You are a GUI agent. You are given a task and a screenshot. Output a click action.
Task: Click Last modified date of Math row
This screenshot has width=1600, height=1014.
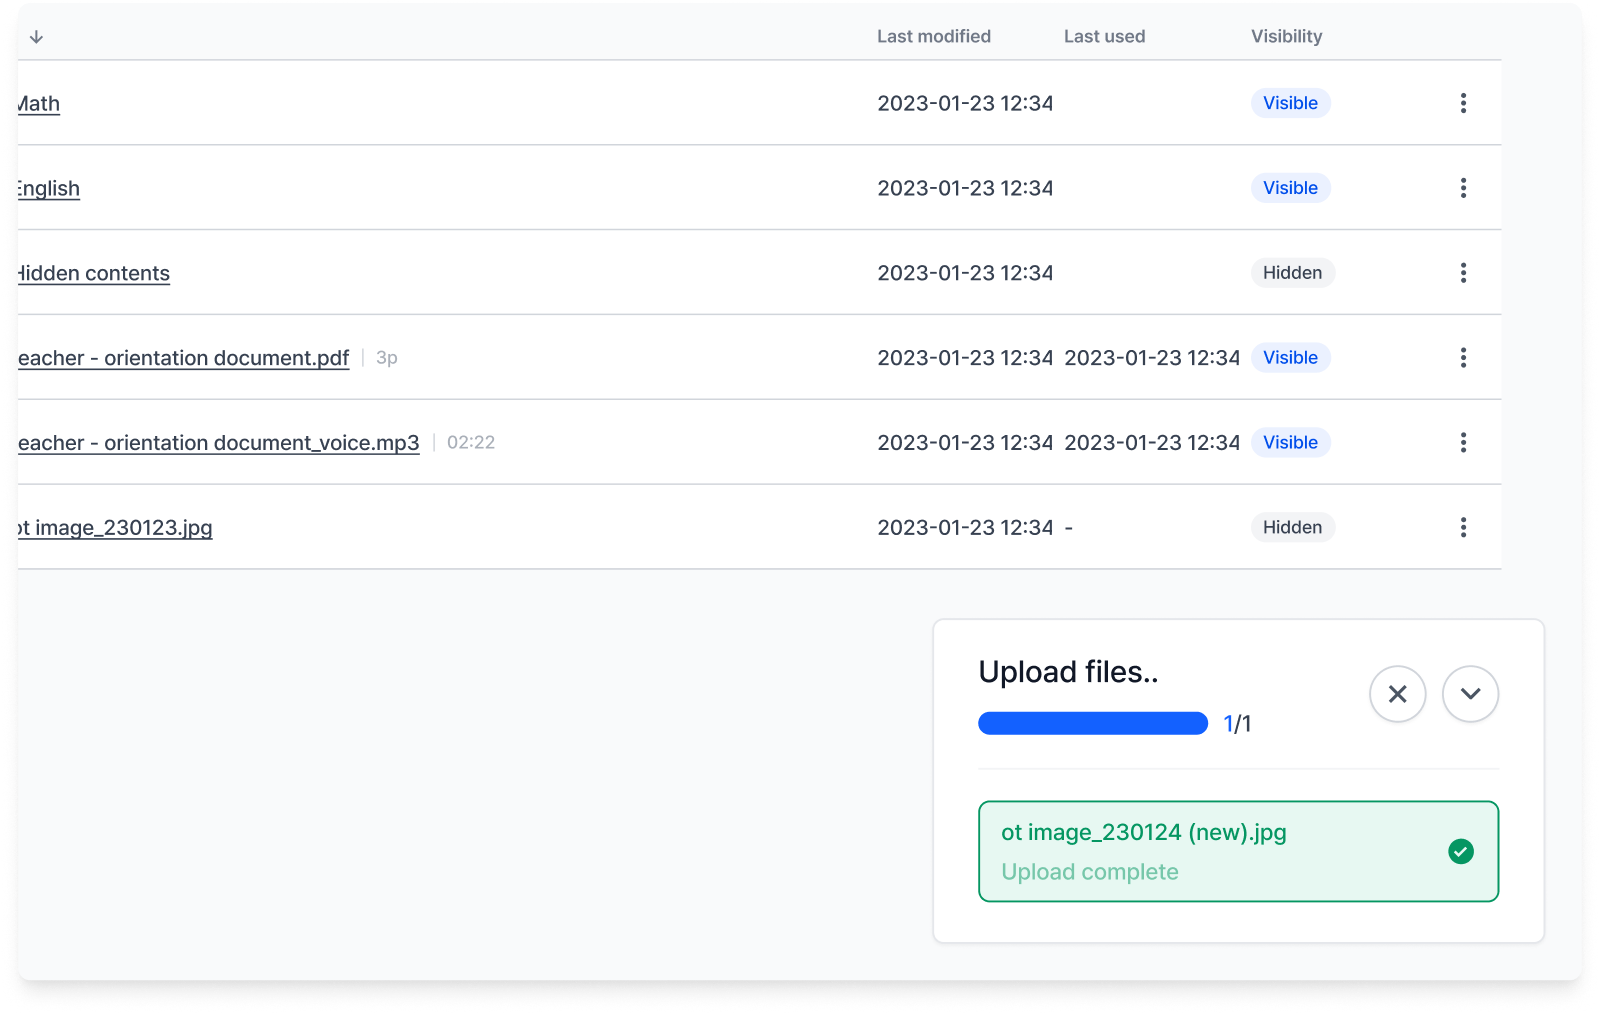(965, 103)
